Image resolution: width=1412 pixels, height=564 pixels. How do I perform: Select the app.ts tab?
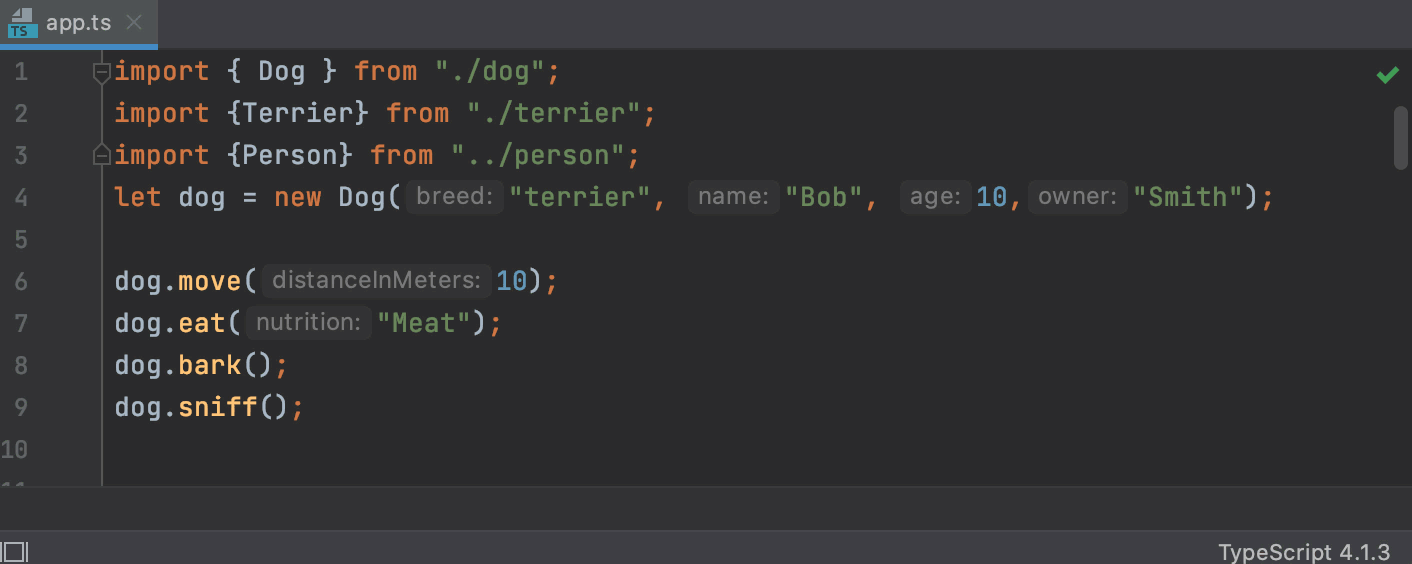click(78, 23)
